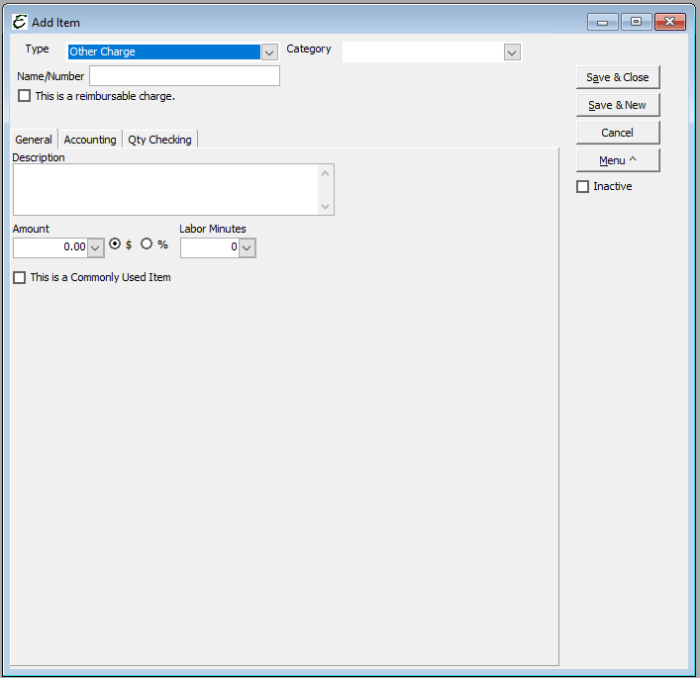Choose the percent radio button
Screen dimensions: 700x678
click(x=147, y=244)
